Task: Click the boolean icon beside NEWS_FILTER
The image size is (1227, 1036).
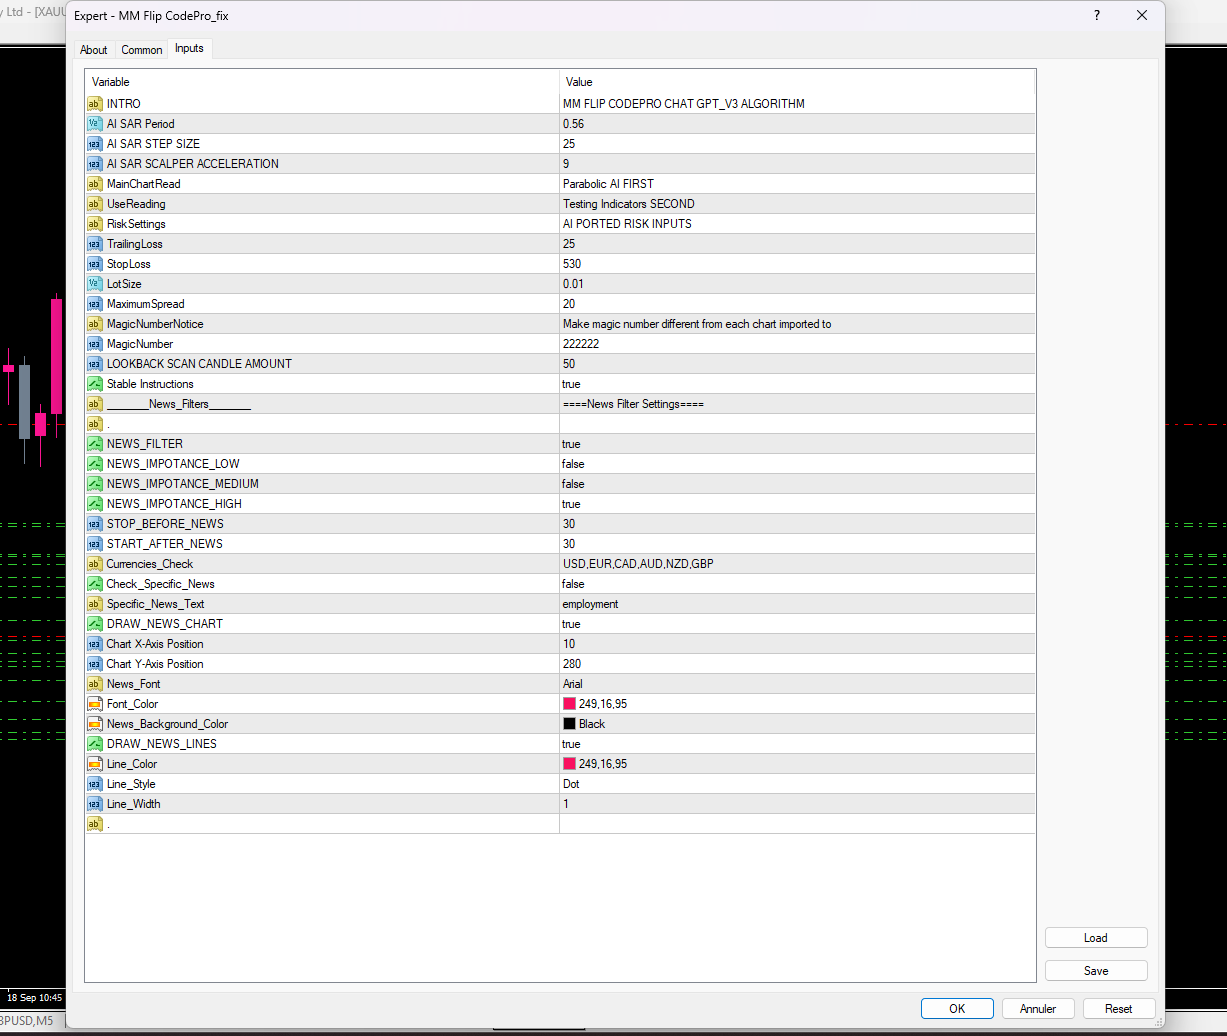Action: [94, 444]
